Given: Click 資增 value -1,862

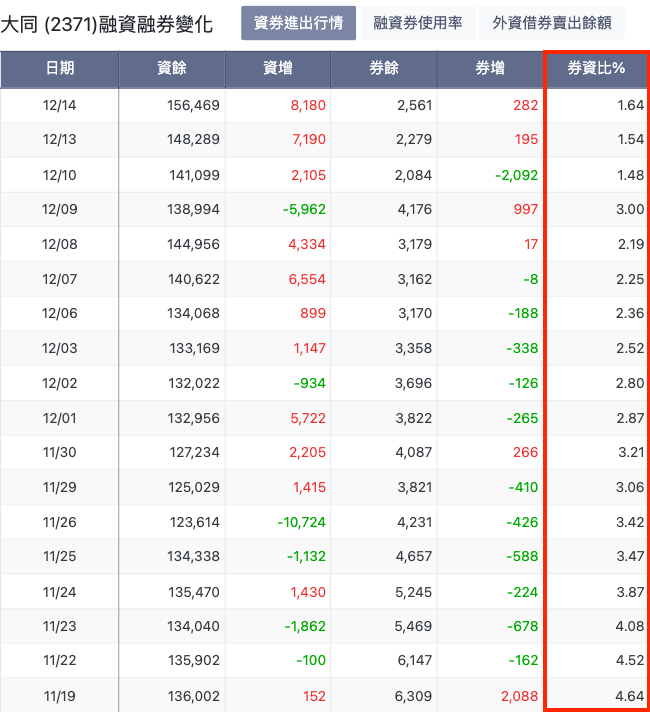Looking at the screenshot, I should click(x=305, y=626).
